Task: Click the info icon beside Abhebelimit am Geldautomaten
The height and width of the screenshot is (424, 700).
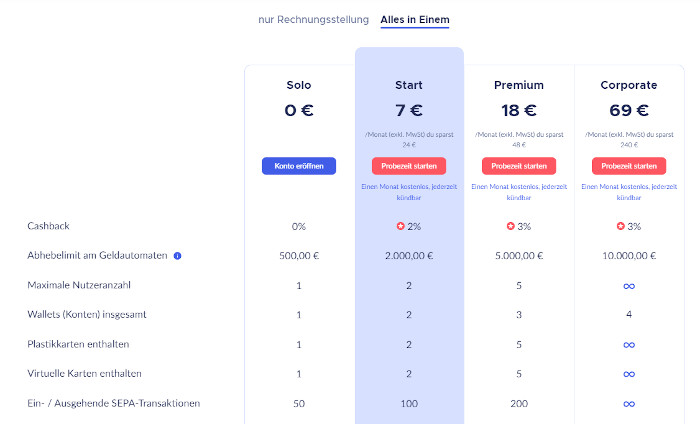Action: 177,256
